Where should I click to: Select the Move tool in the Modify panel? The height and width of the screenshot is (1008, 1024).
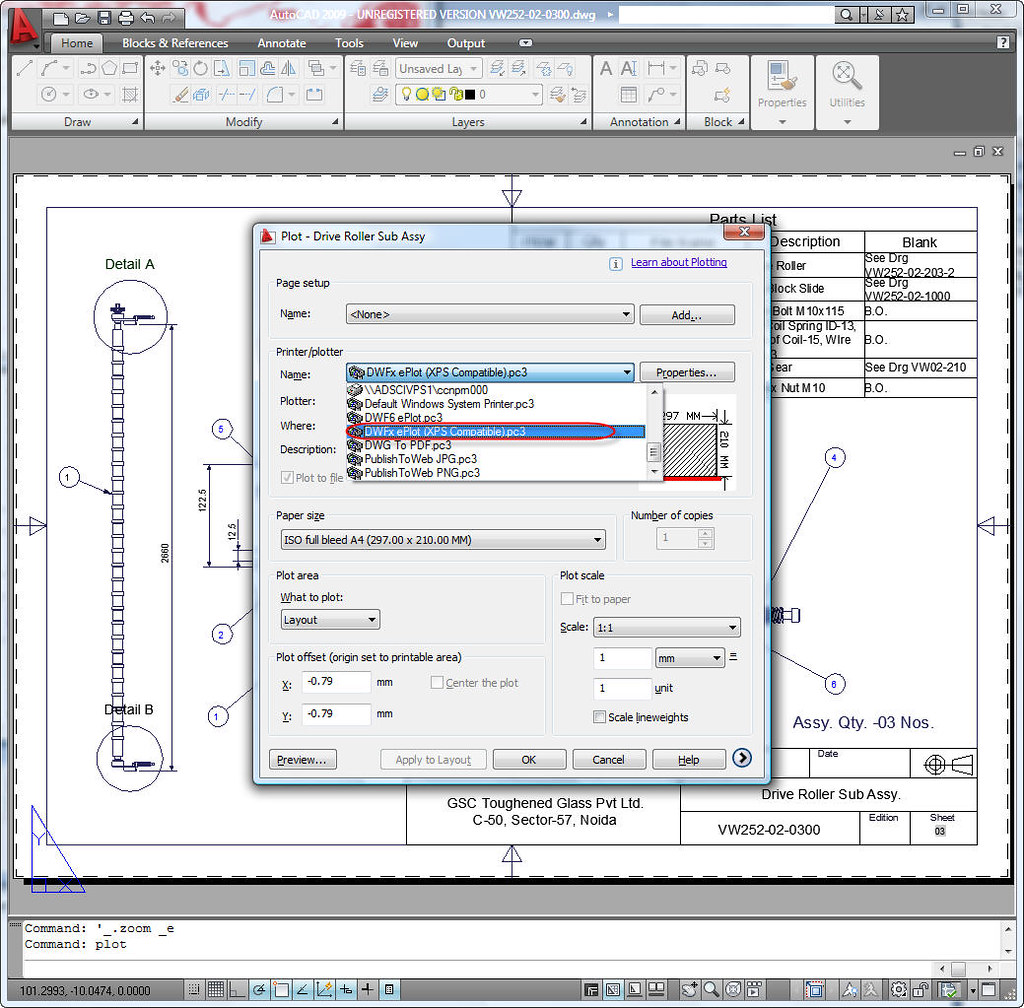157,68
